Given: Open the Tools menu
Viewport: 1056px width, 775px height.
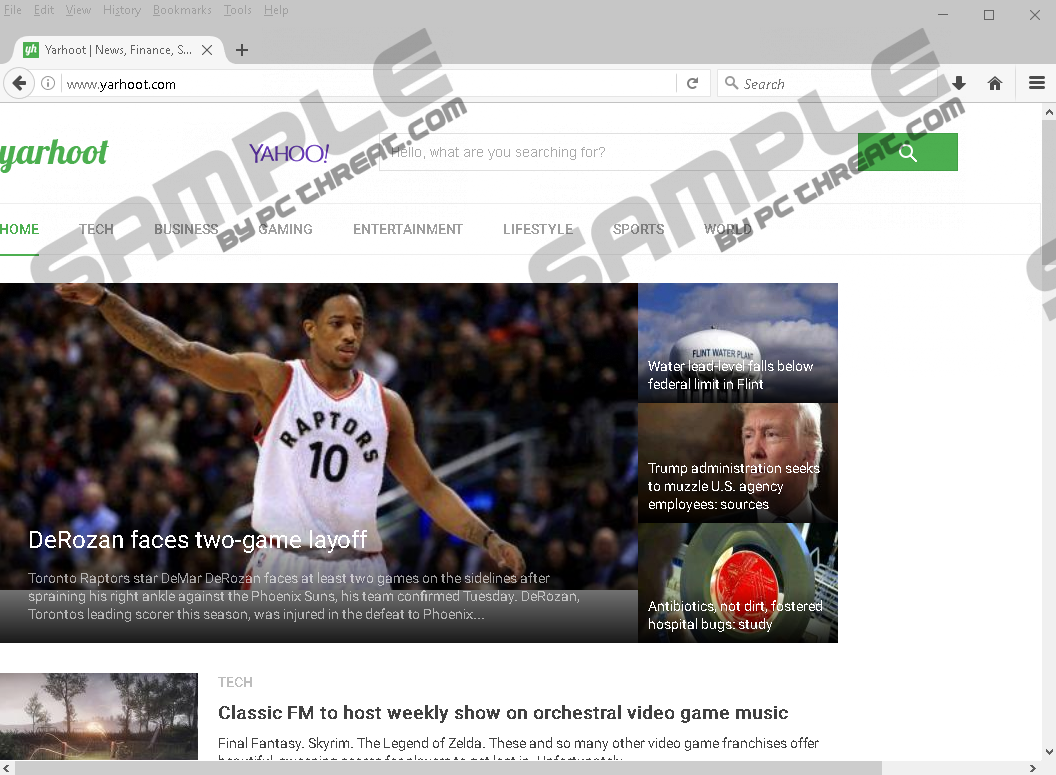Looking at the screenshot, I should coord(238,10).
